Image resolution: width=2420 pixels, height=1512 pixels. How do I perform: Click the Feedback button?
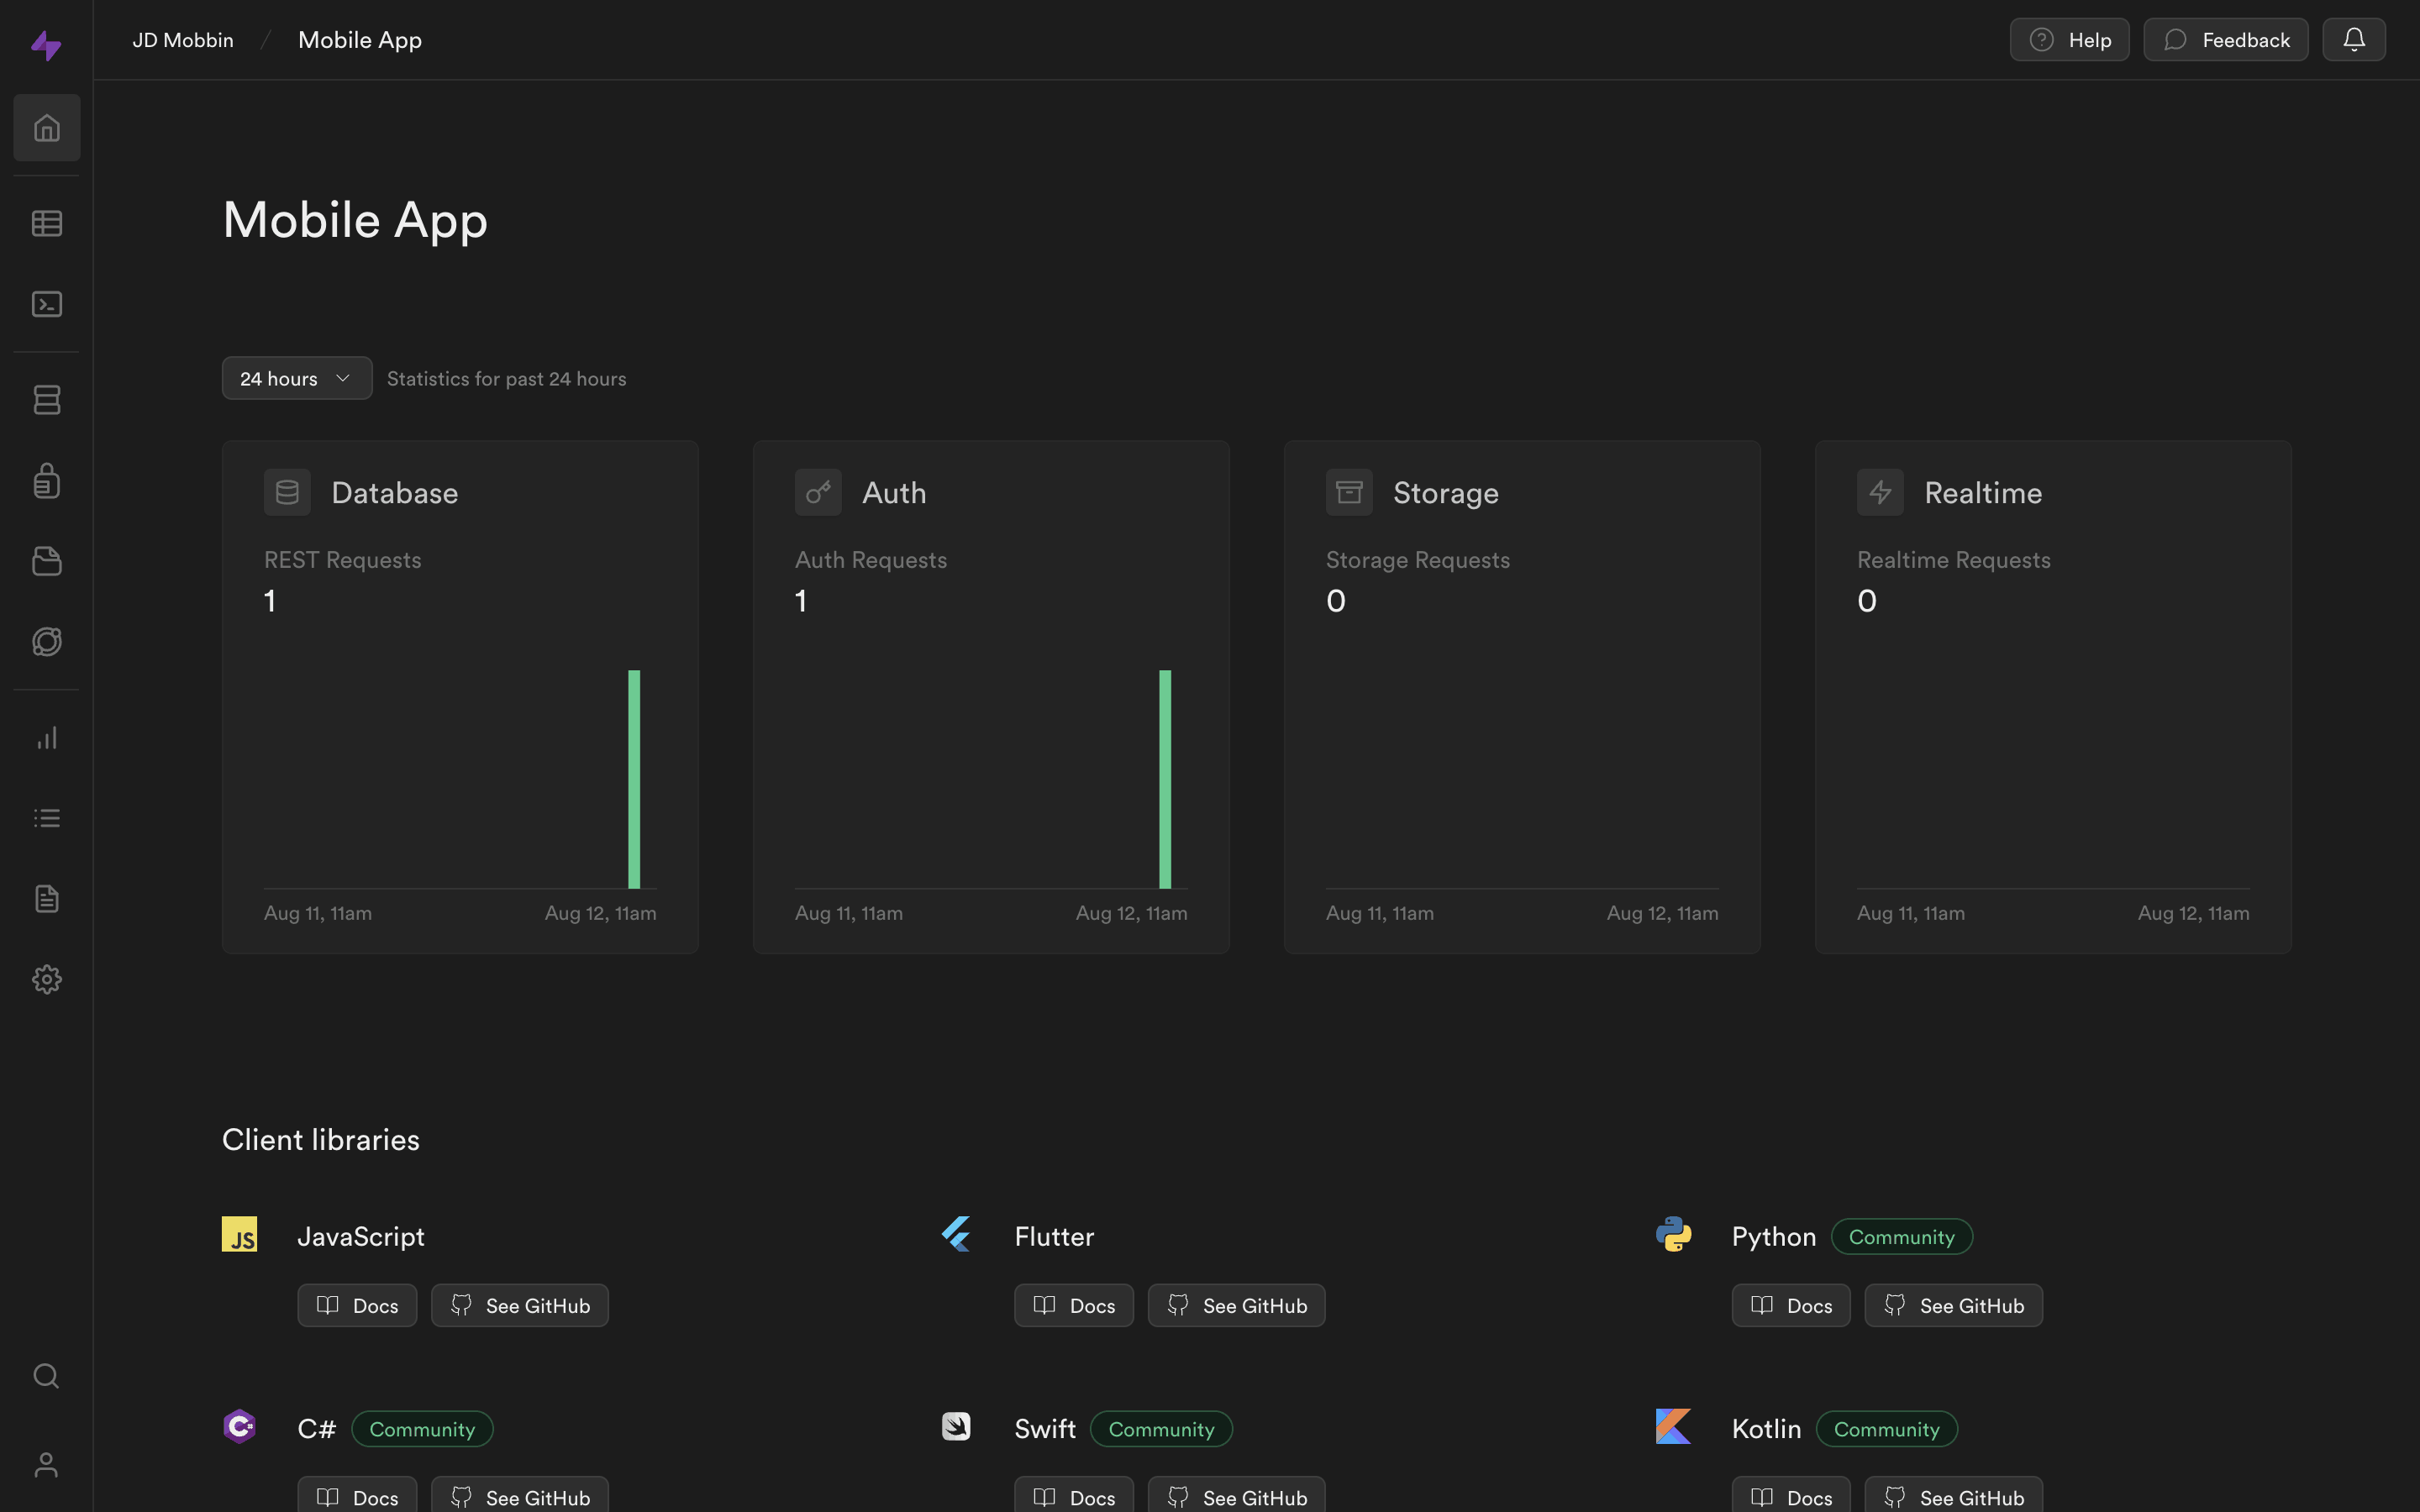point(2225,40)
